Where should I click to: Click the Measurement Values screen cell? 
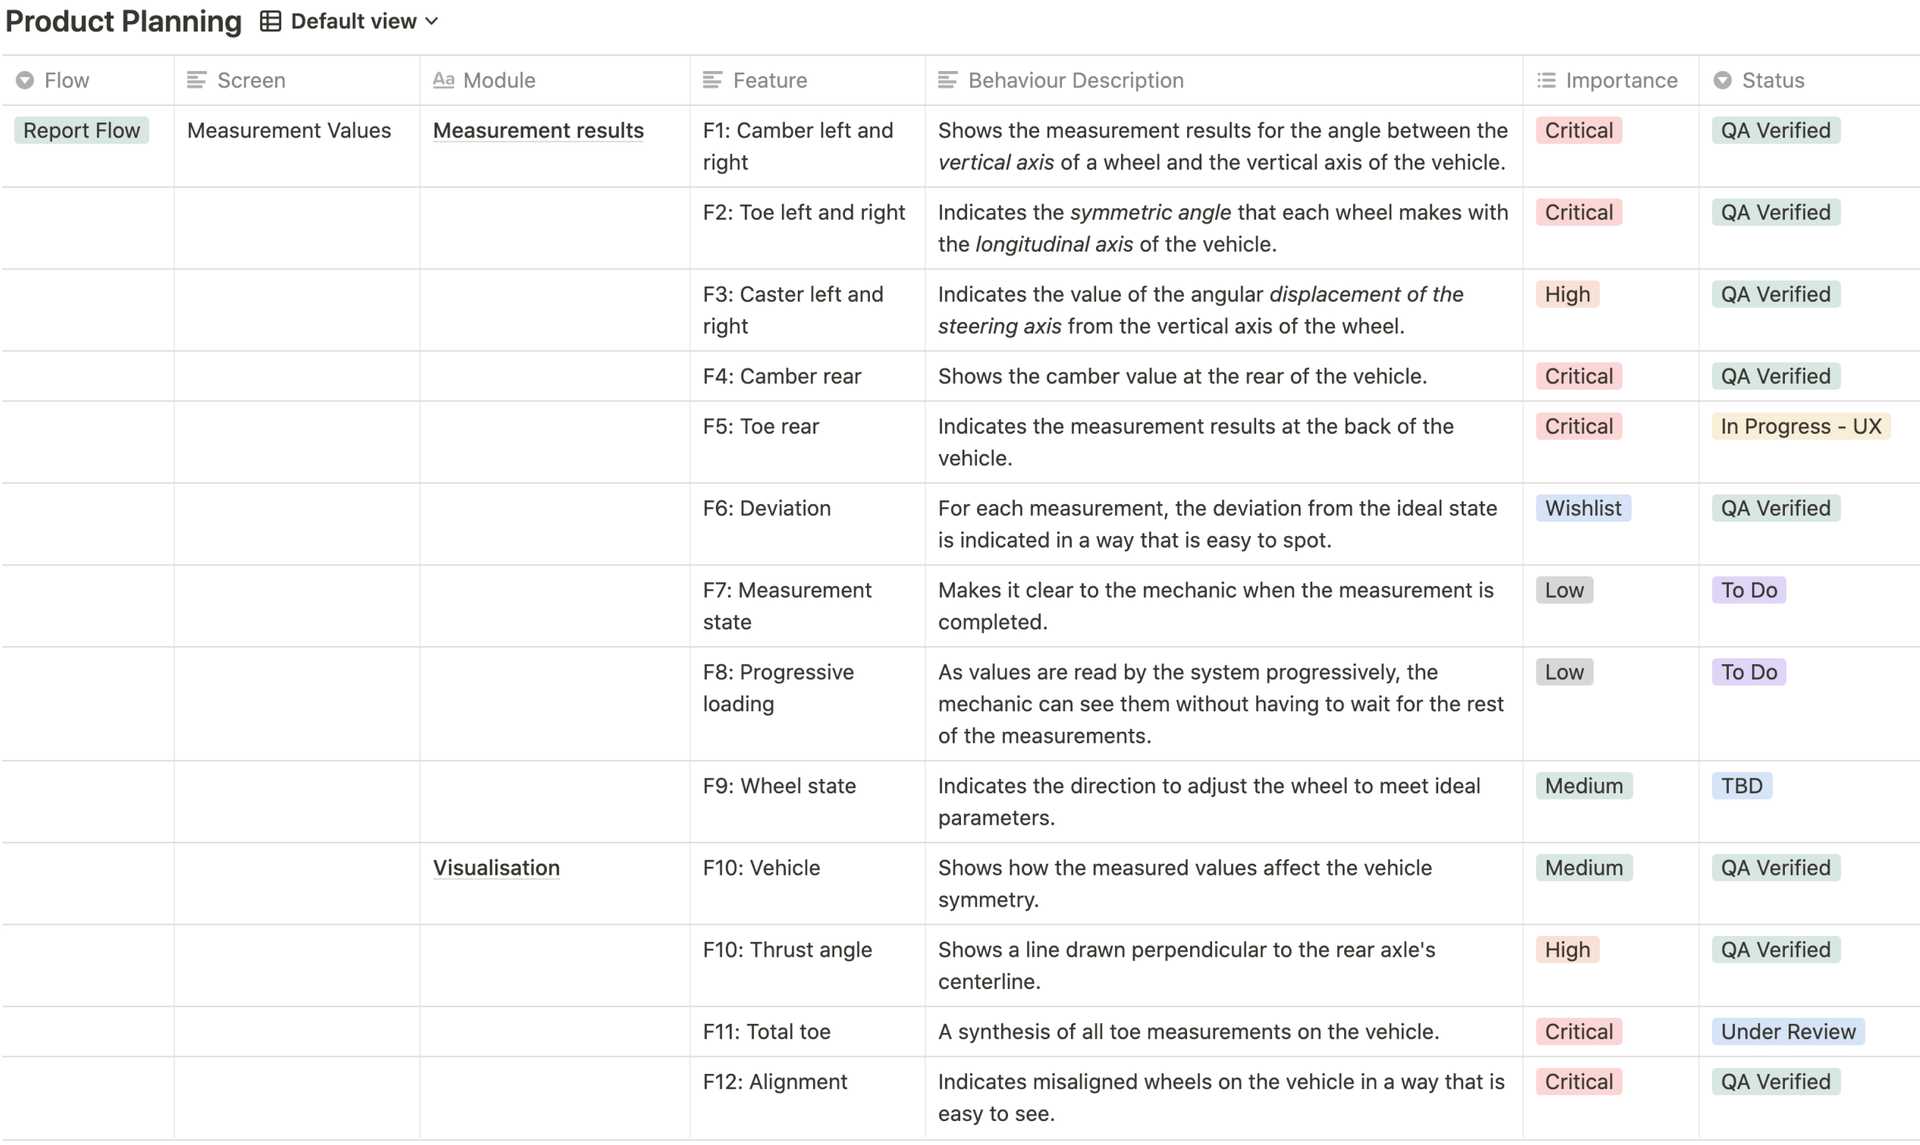tap(289, 130)
